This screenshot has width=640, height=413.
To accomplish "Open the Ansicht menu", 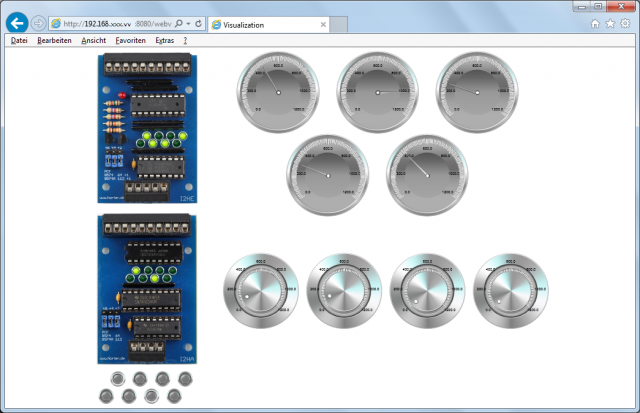I will [92, 41].
